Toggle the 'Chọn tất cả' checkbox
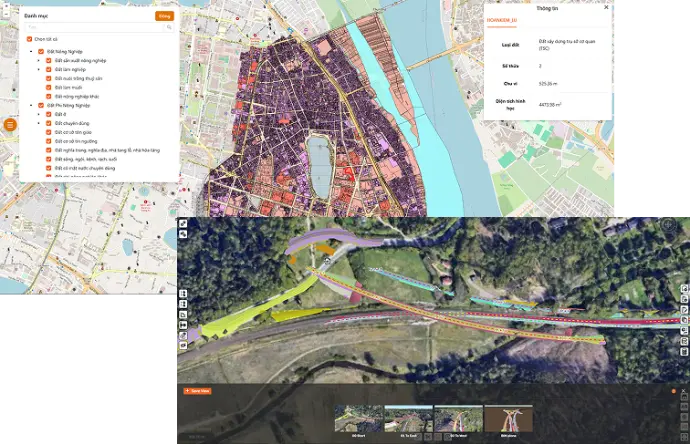This screenshot has height=444, width=690. [30, 39]
